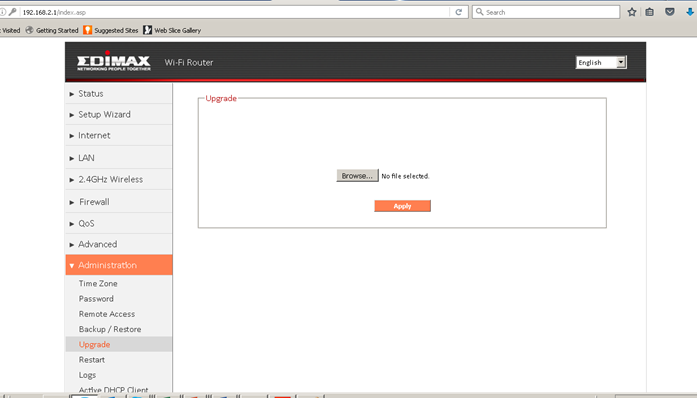
Task: Expand the Firewall menu
Action: [x=119, y=201]
